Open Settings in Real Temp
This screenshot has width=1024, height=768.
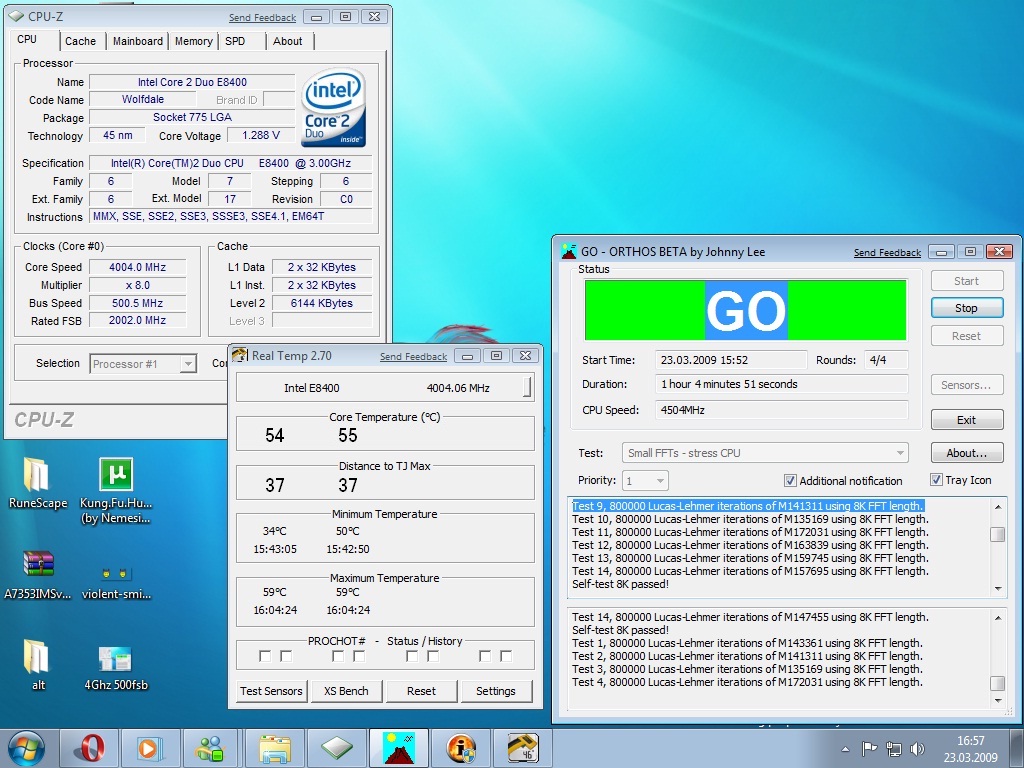[496, 691]
